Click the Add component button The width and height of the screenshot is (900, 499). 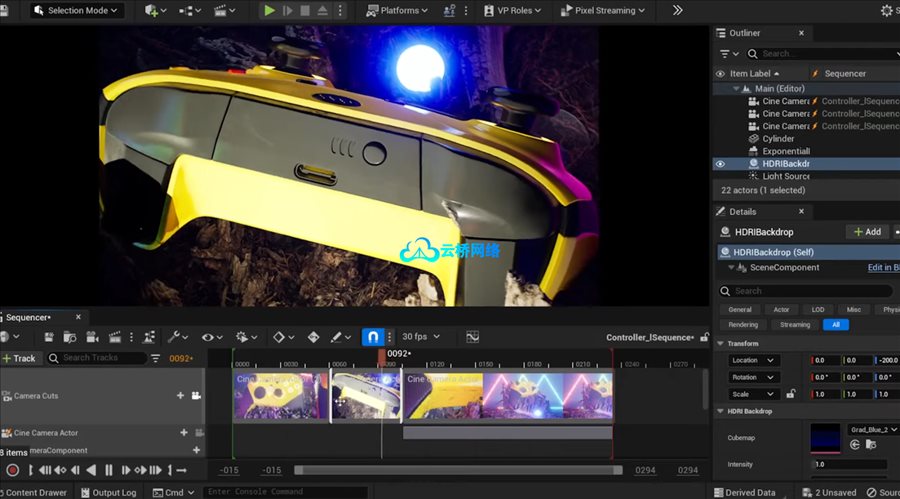(x=866, y=232)
